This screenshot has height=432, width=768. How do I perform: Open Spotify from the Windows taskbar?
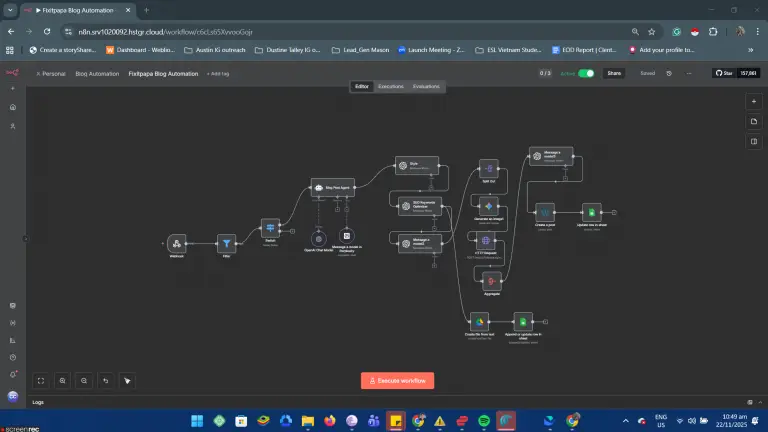coord(484,420)
